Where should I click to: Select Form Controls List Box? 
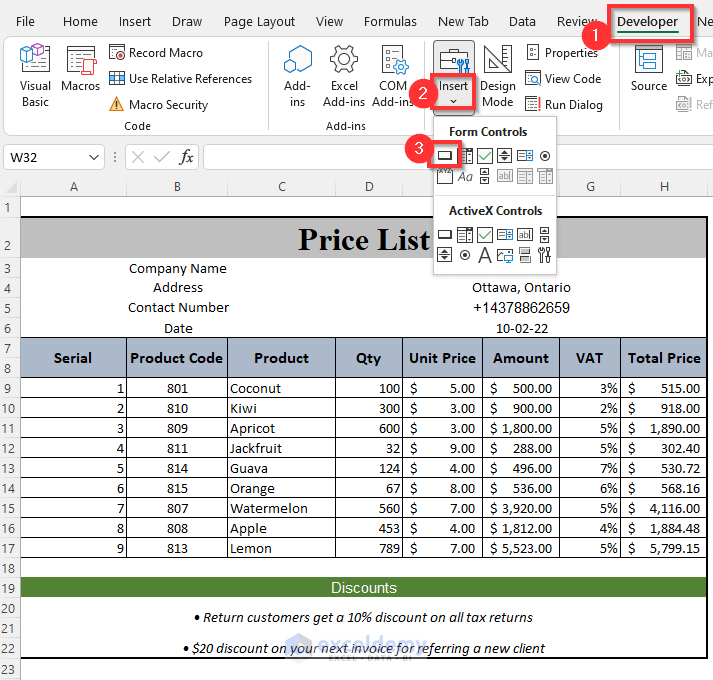point(525,156)
